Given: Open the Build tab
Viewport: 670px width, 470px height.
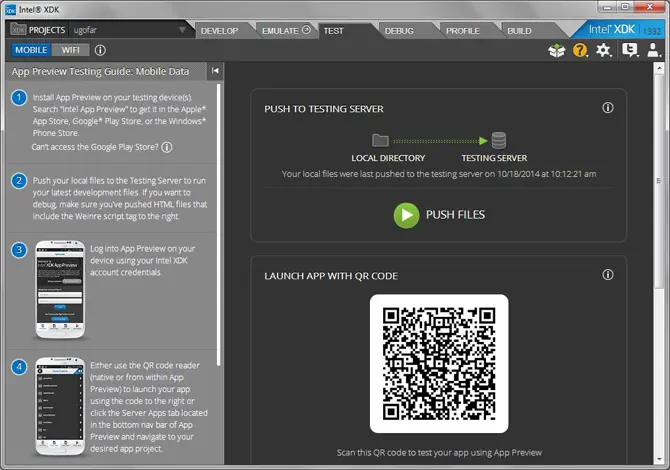Looking at the screenshot, I should pyautogui.click(x=519, y=31).
